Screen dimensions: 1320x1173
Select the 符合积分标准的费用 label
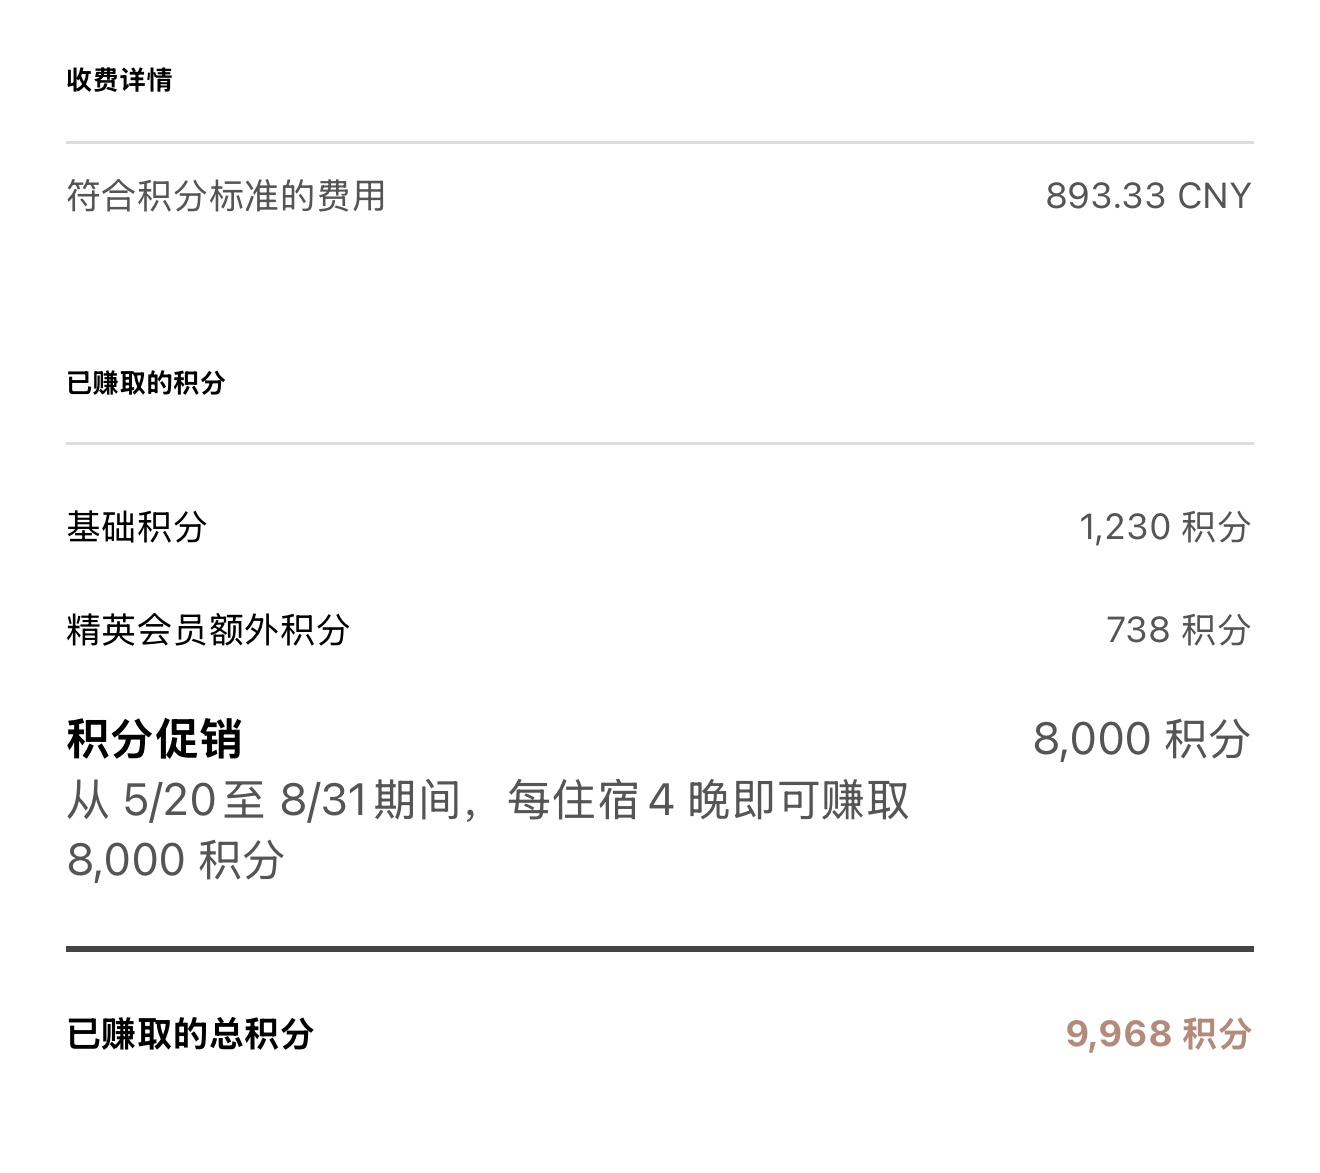point(226,196)
